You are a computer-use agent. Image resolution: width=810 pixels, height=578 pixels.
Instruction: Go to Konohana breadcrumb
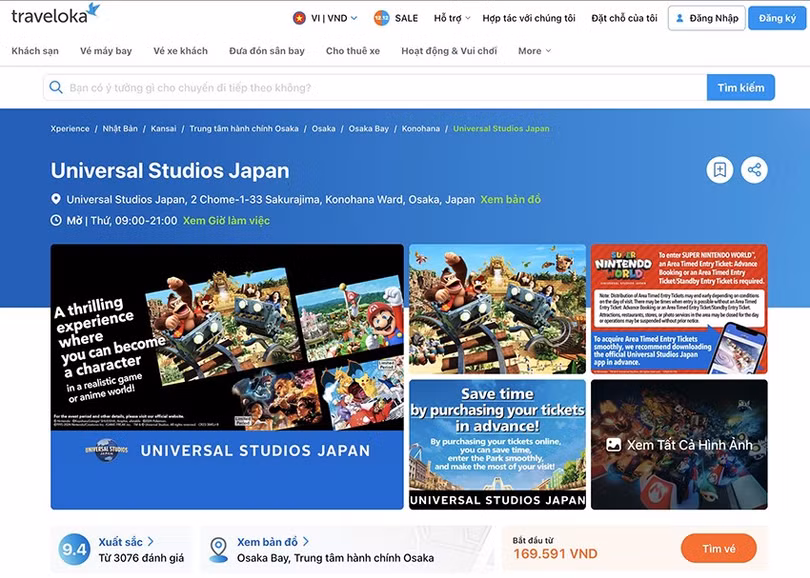click(420, 129)
